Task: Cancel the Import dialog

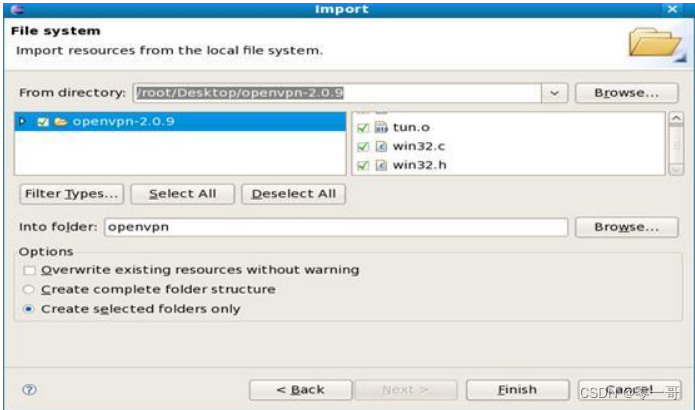Action: coord(629,390)
